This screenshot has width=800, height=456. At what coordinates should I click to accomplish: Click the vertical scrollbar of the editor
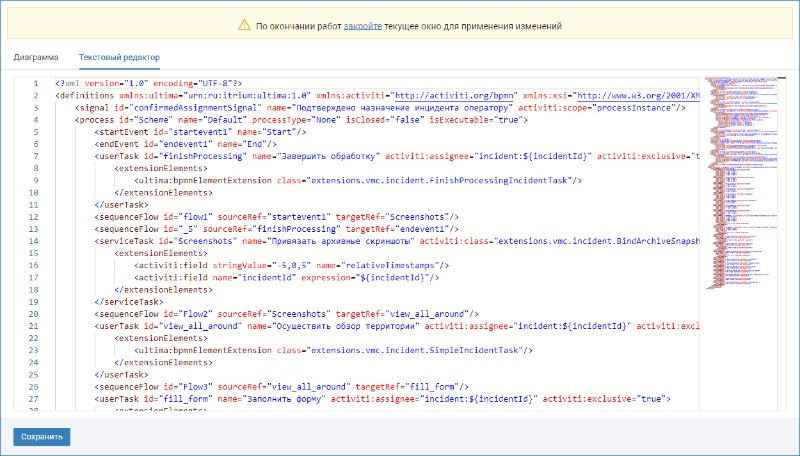pos(782,244)
